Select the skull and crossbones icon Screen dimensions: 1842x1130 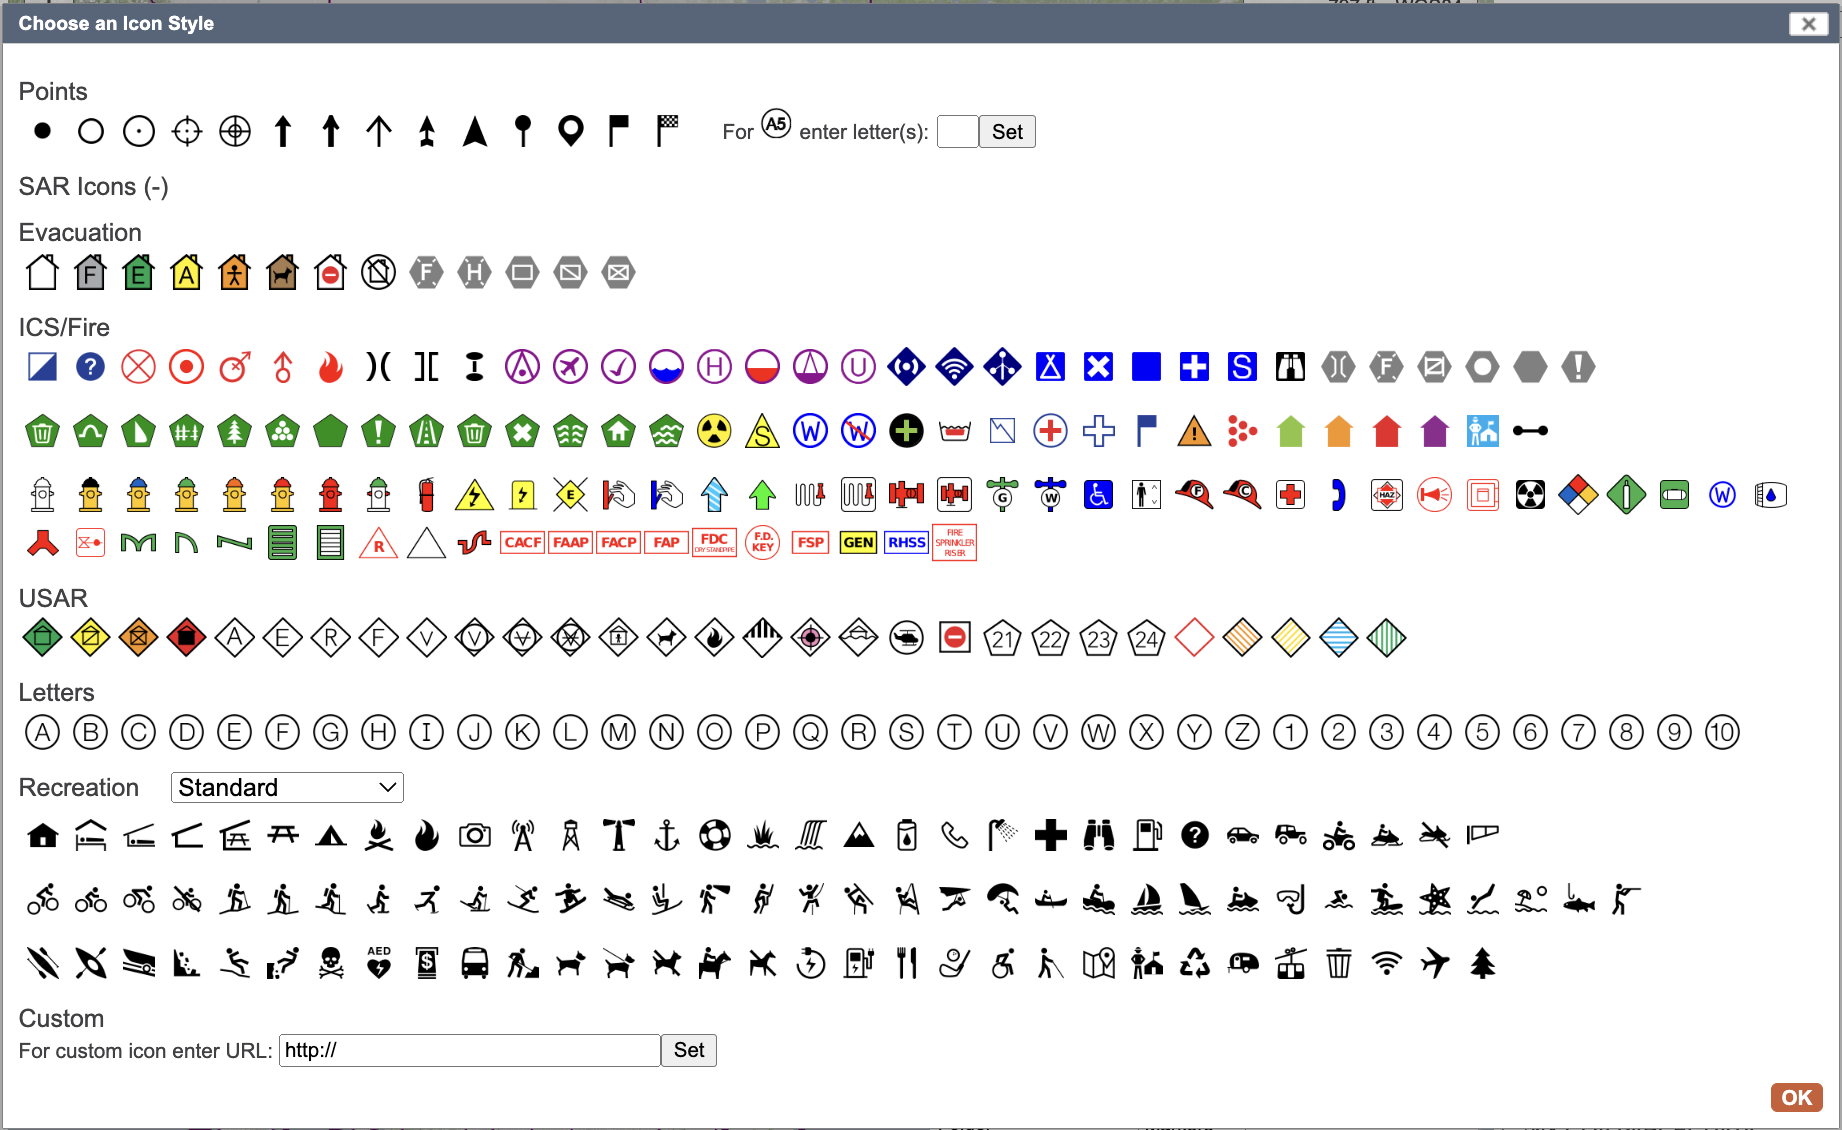pyautogui.click(x=331, y=964)
